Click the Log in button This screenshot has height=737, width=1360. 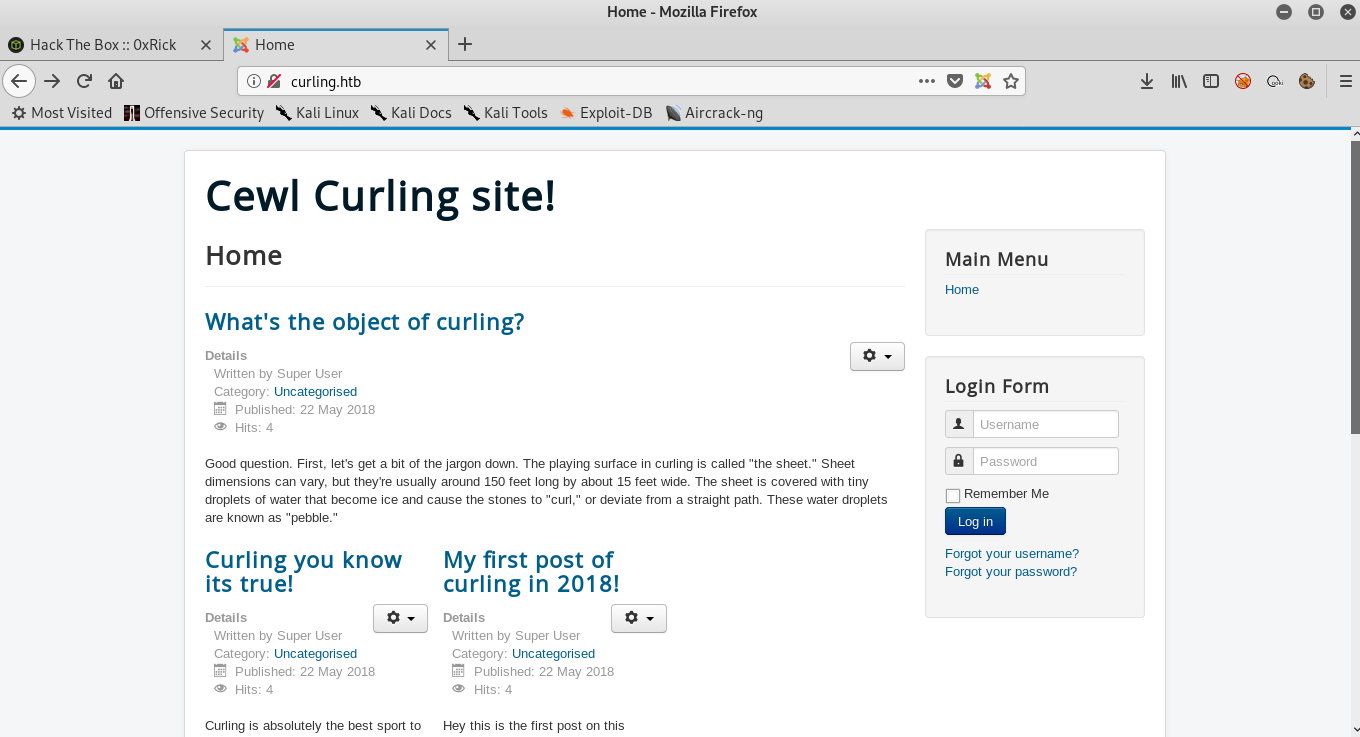(x=975, y=521)
